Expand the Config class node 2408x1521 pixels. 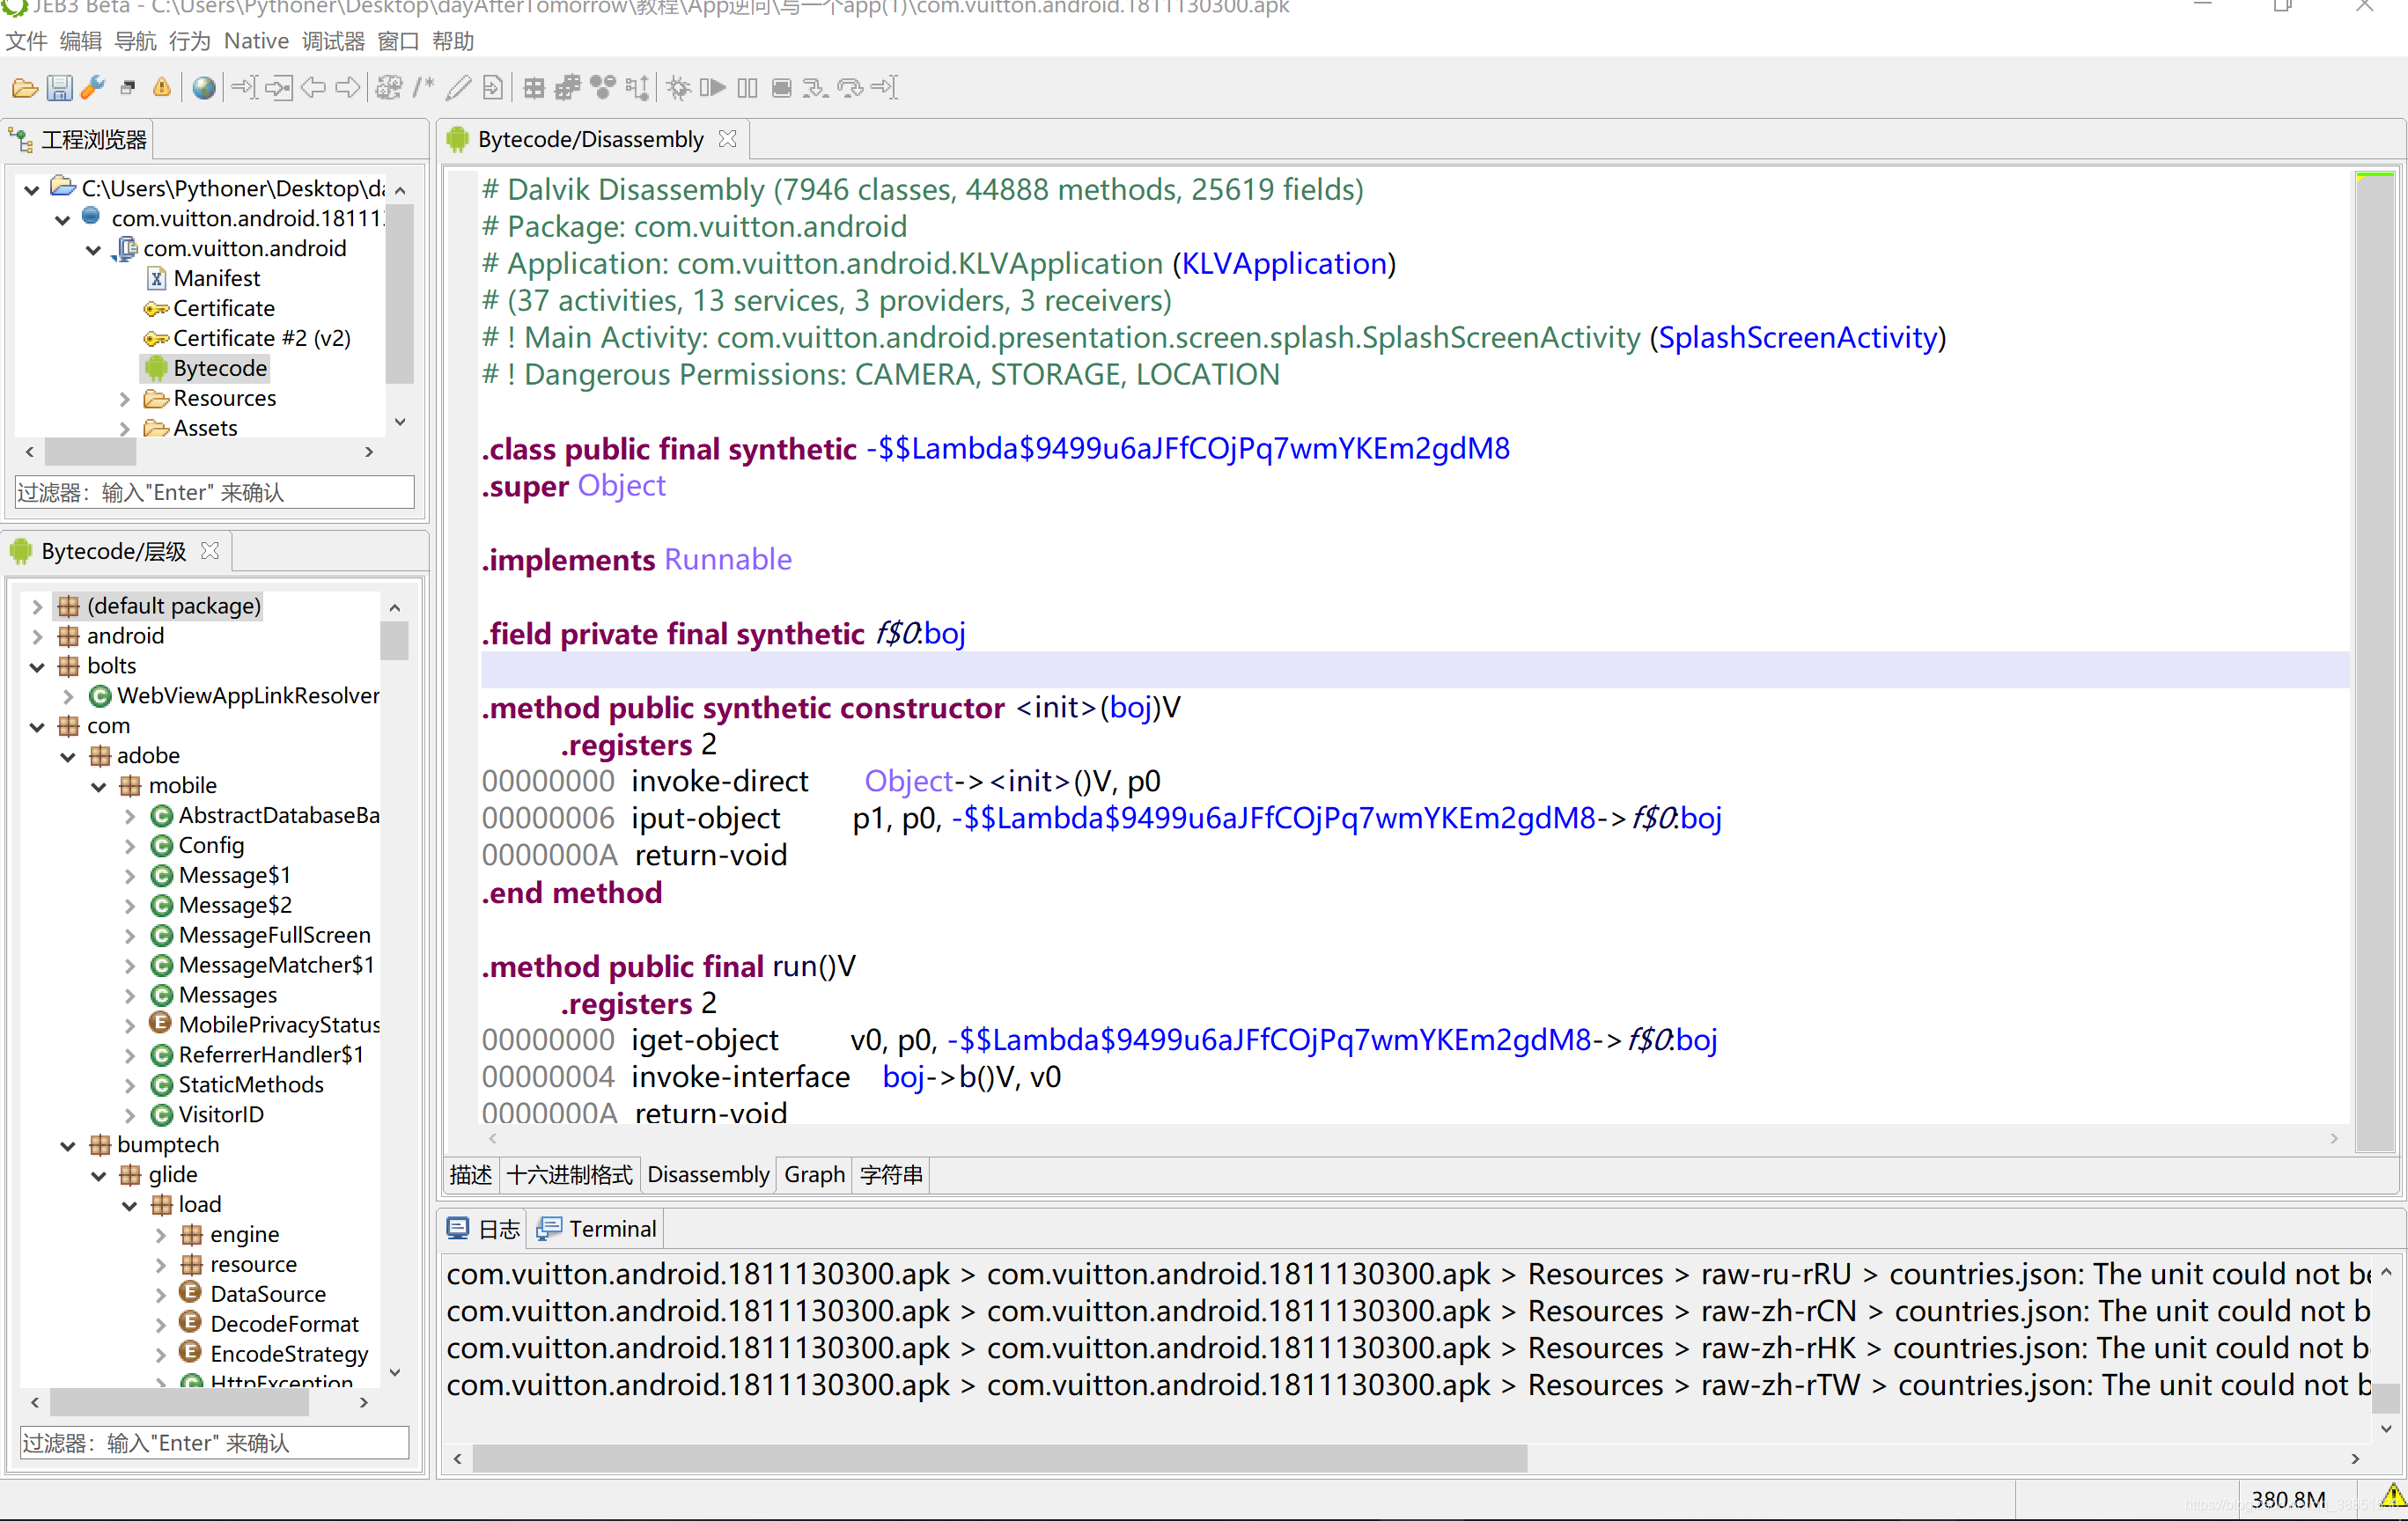pyautogui.click(x=130, y=846)
